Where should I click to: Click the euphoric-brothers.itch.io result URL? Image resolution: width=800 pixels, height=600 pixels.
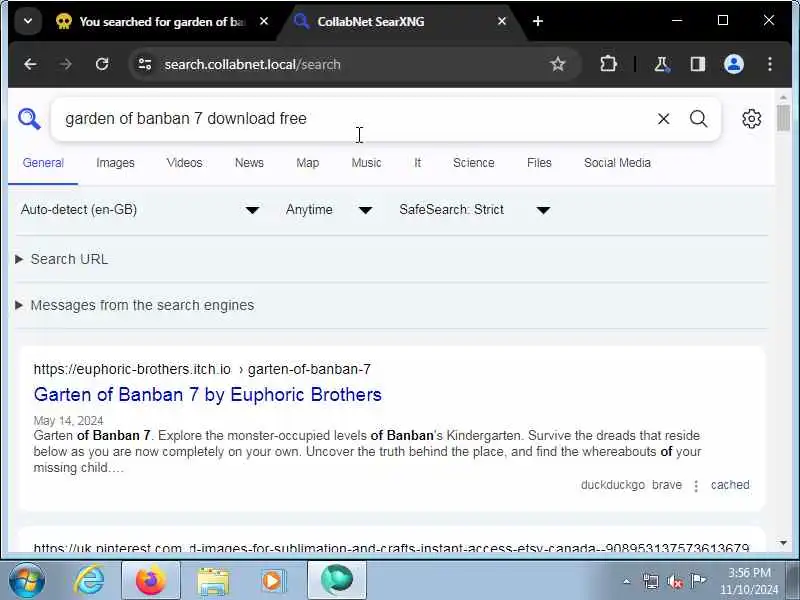202,369
